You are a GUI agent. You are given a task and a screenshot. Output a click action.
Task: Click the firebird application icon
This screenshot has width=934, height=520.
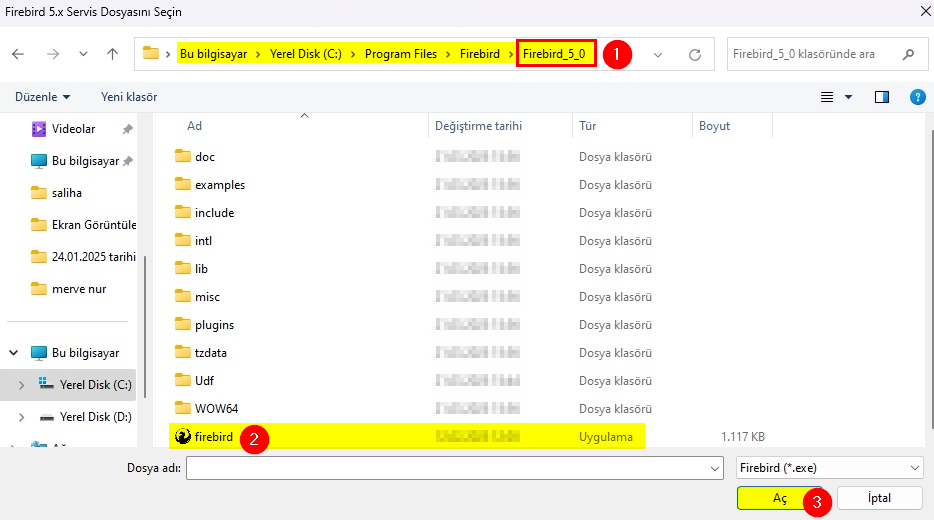click(x=183, y=437)
